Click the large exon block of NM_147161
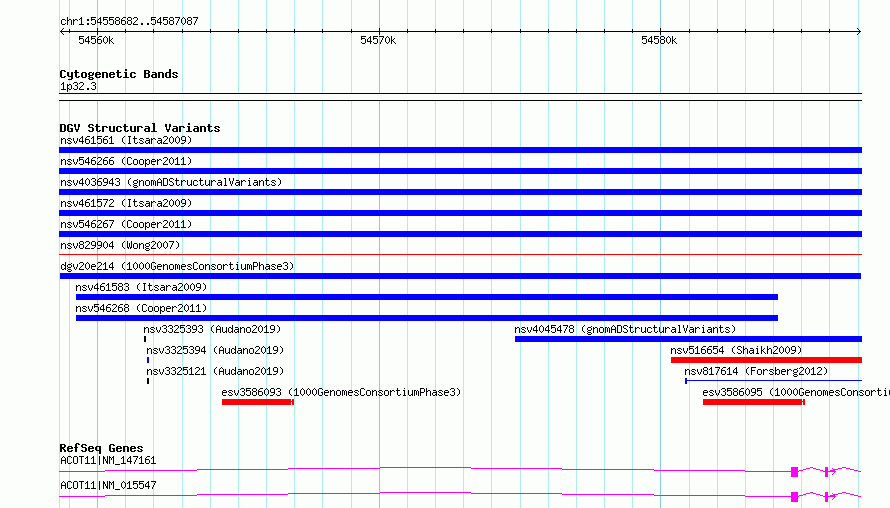 (x=795, y=472)
